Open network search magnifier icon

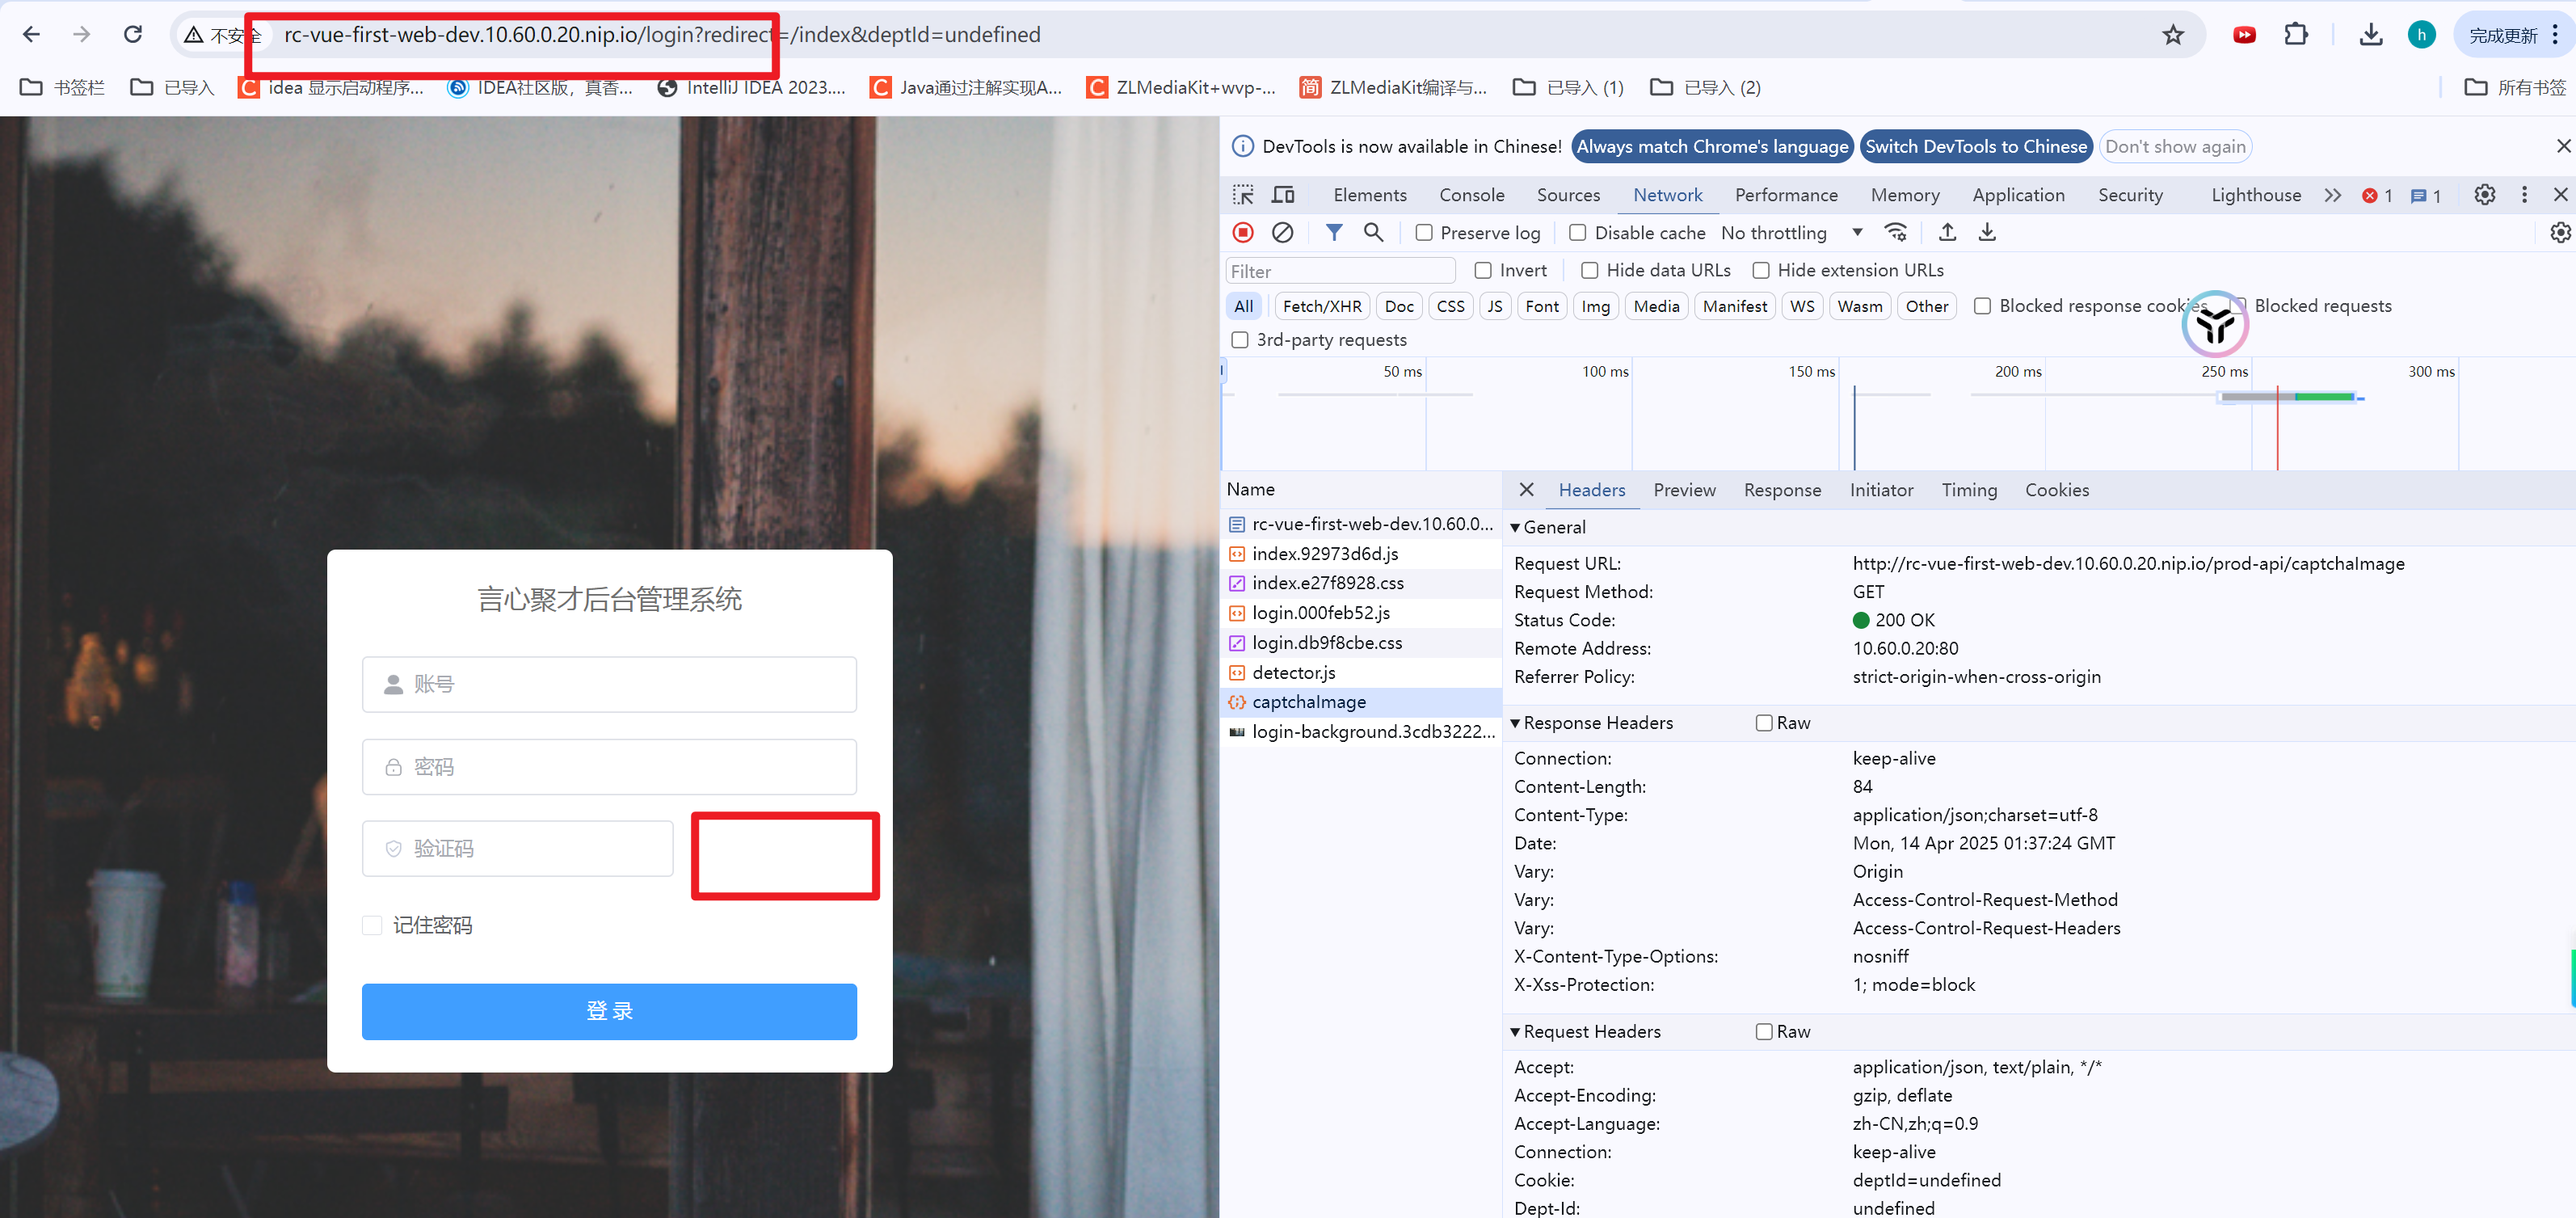tap(1373, 232)
